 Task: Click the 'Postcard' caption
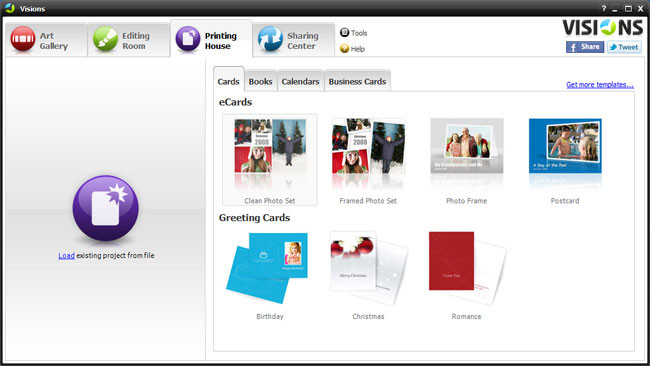point(565,201)
